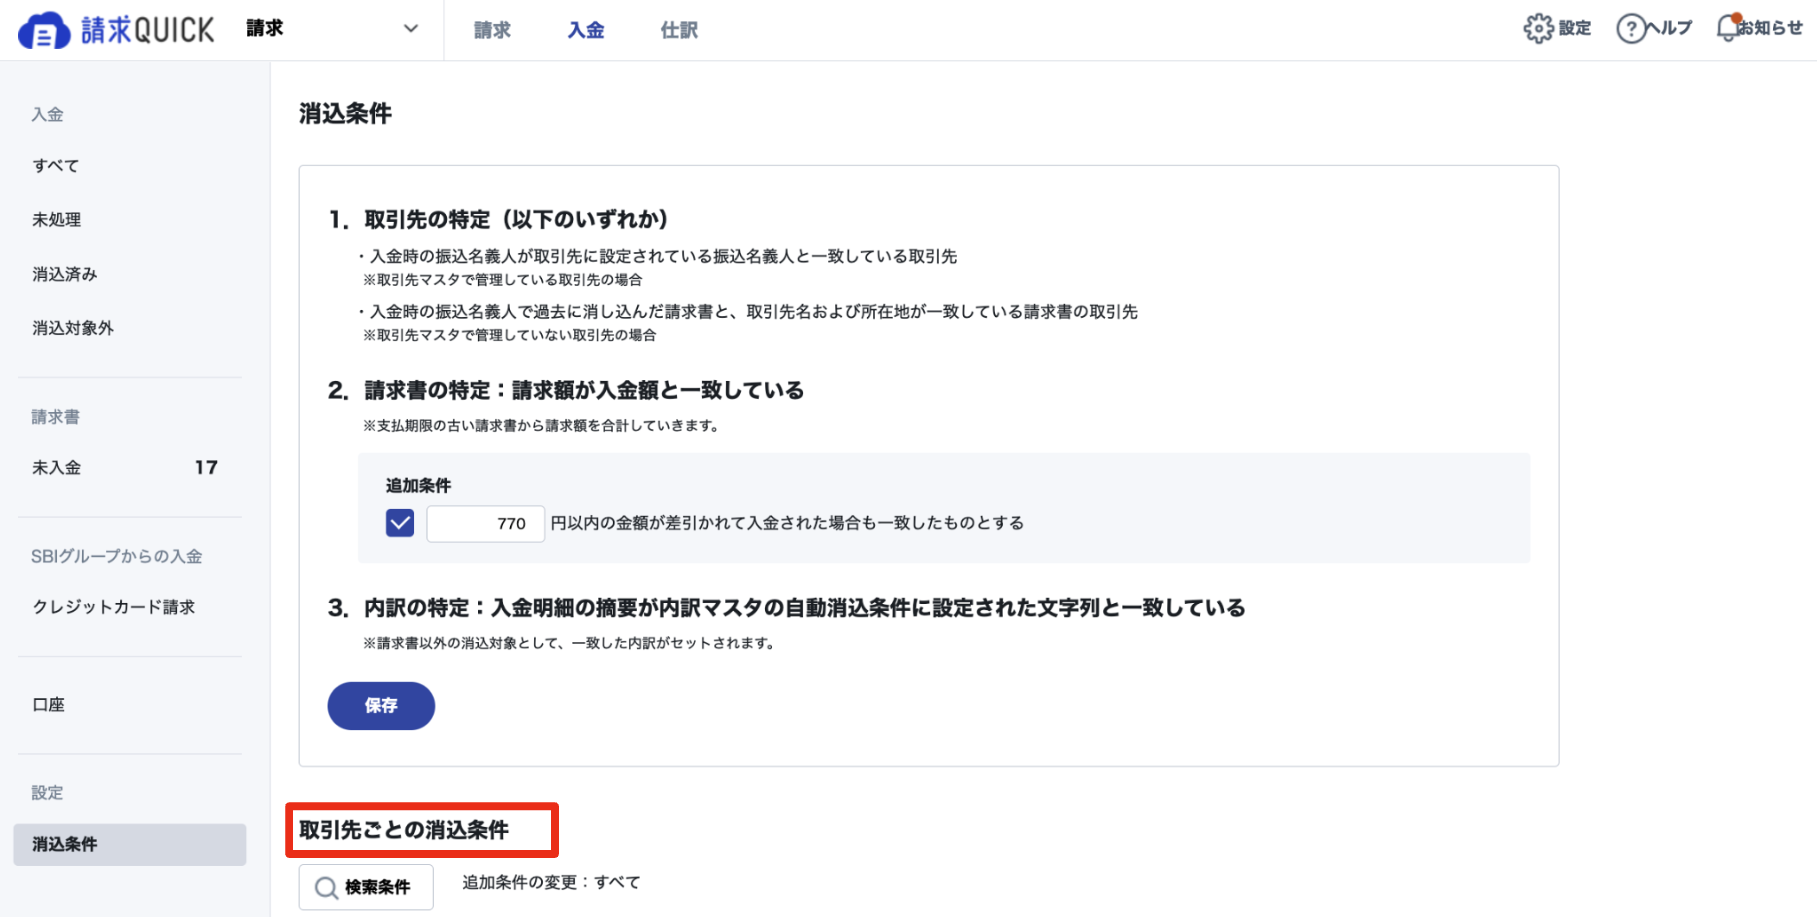
Task: Click the magnifier icon inside 検索条件
Action: click(324, 887)
